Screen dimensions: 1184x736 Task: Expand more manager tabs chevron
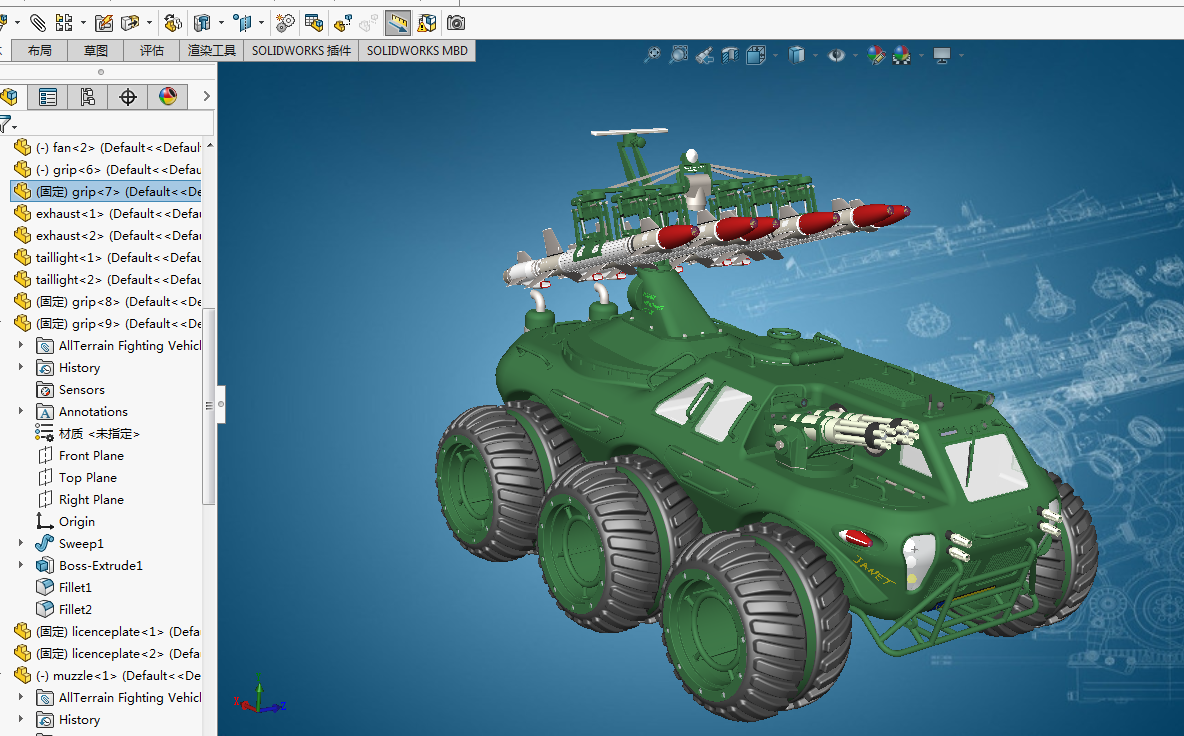tap(206, 96)
